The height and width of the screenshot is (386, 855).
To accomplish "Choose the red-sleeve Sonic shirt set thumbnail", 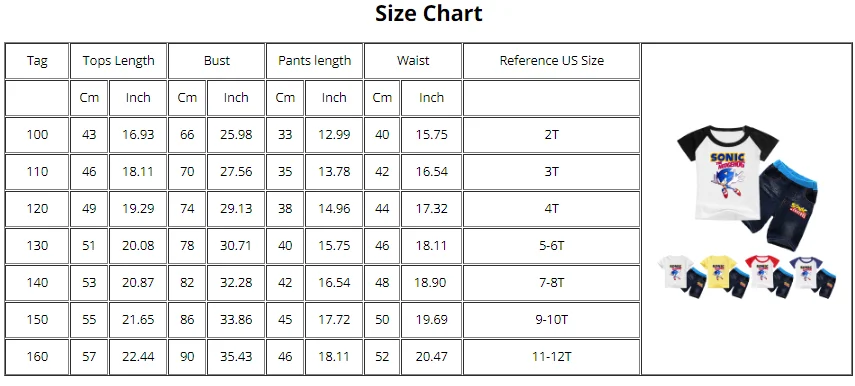I will [769, 276].
